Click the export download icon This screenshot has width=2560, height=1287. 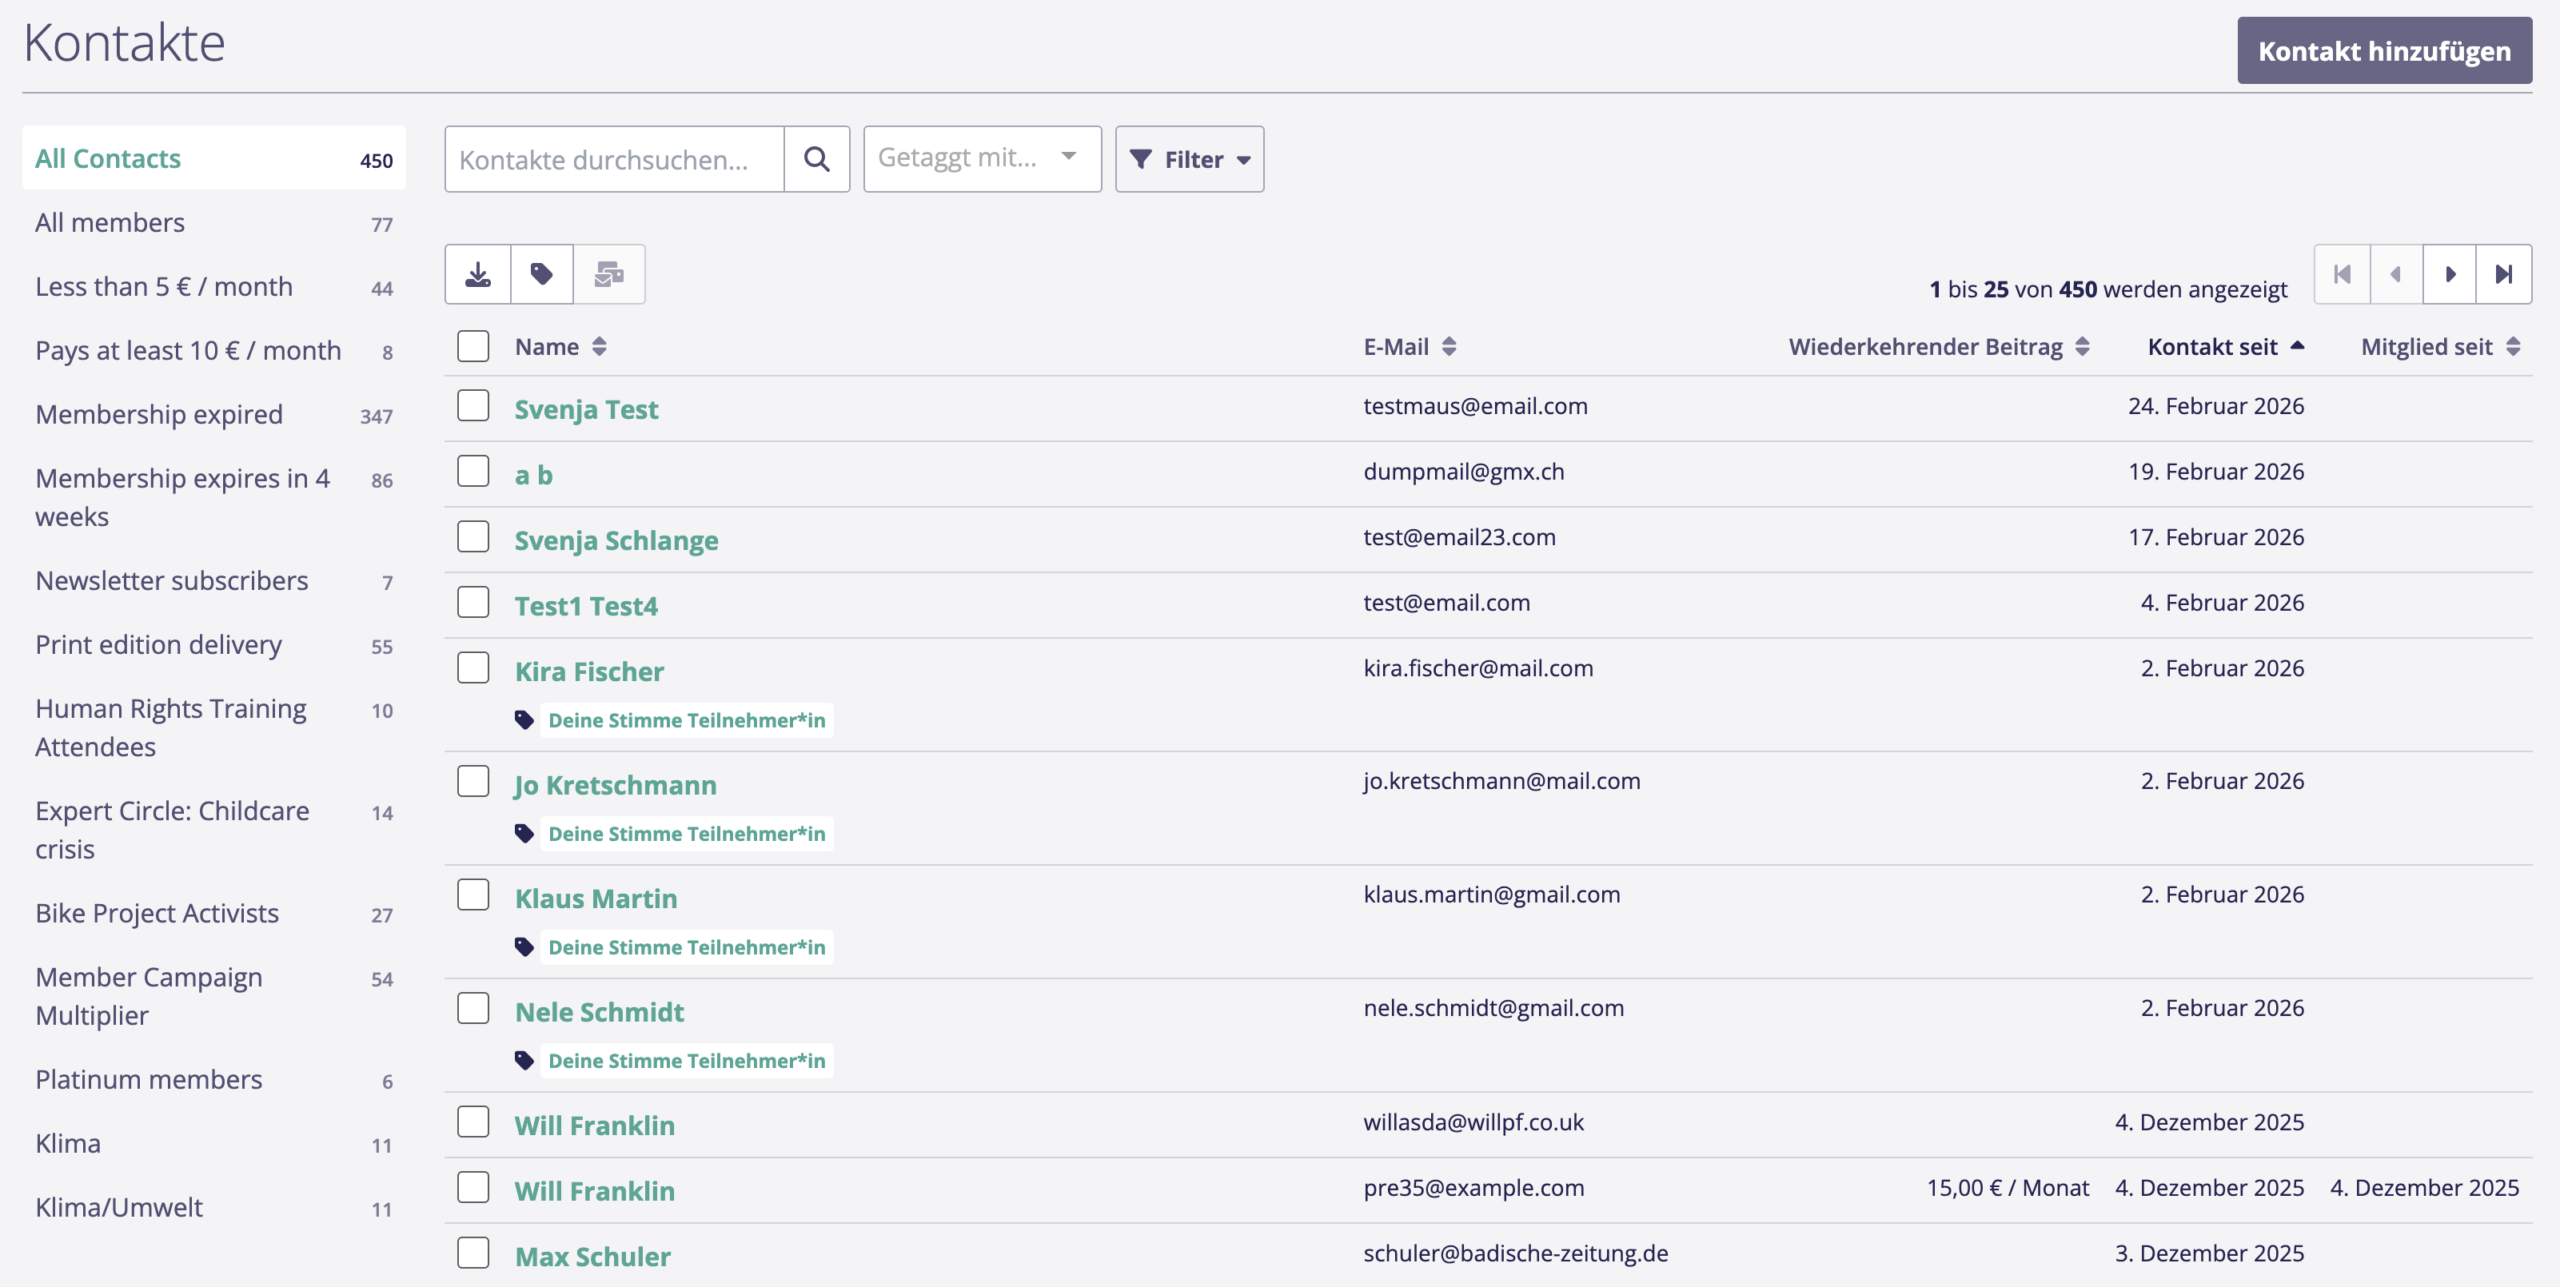pos(478,274)
